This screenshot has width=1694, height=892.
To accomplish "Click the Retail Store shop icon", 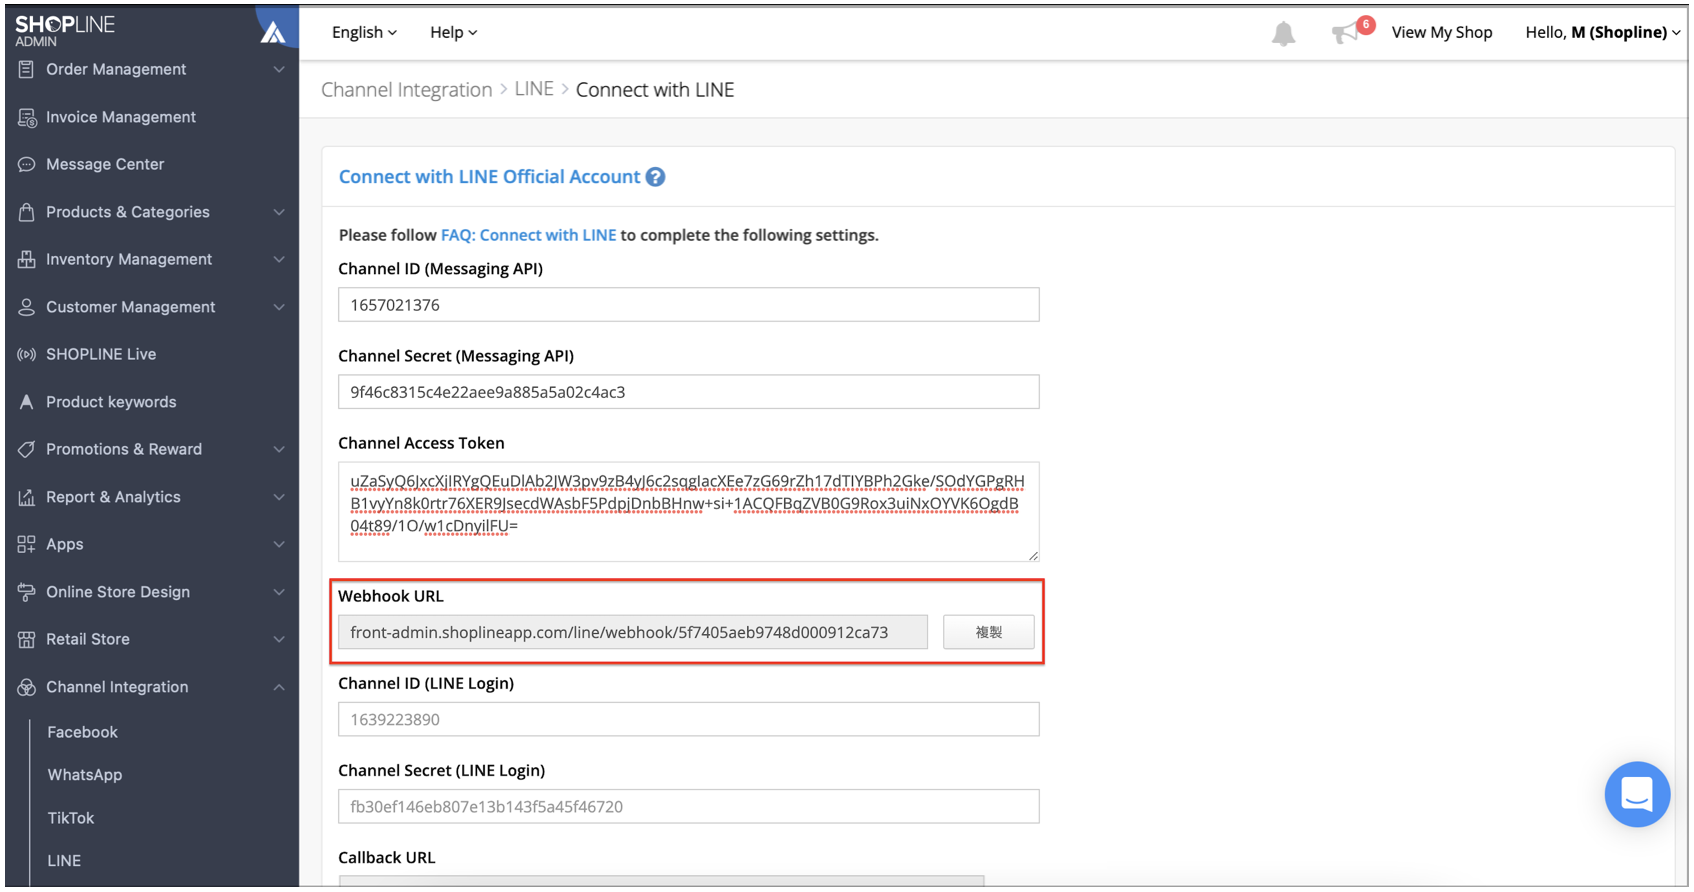I will [x=26, y=639].
